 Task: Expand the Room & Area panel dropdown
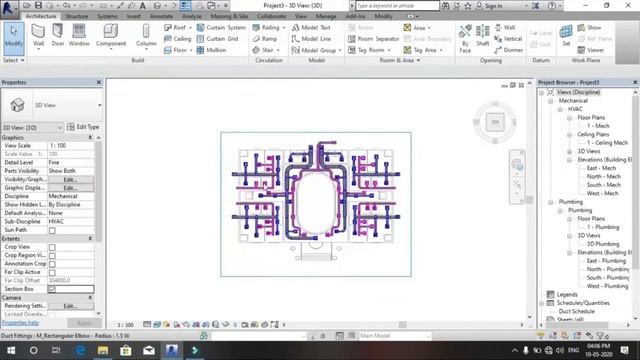point(400,60)
